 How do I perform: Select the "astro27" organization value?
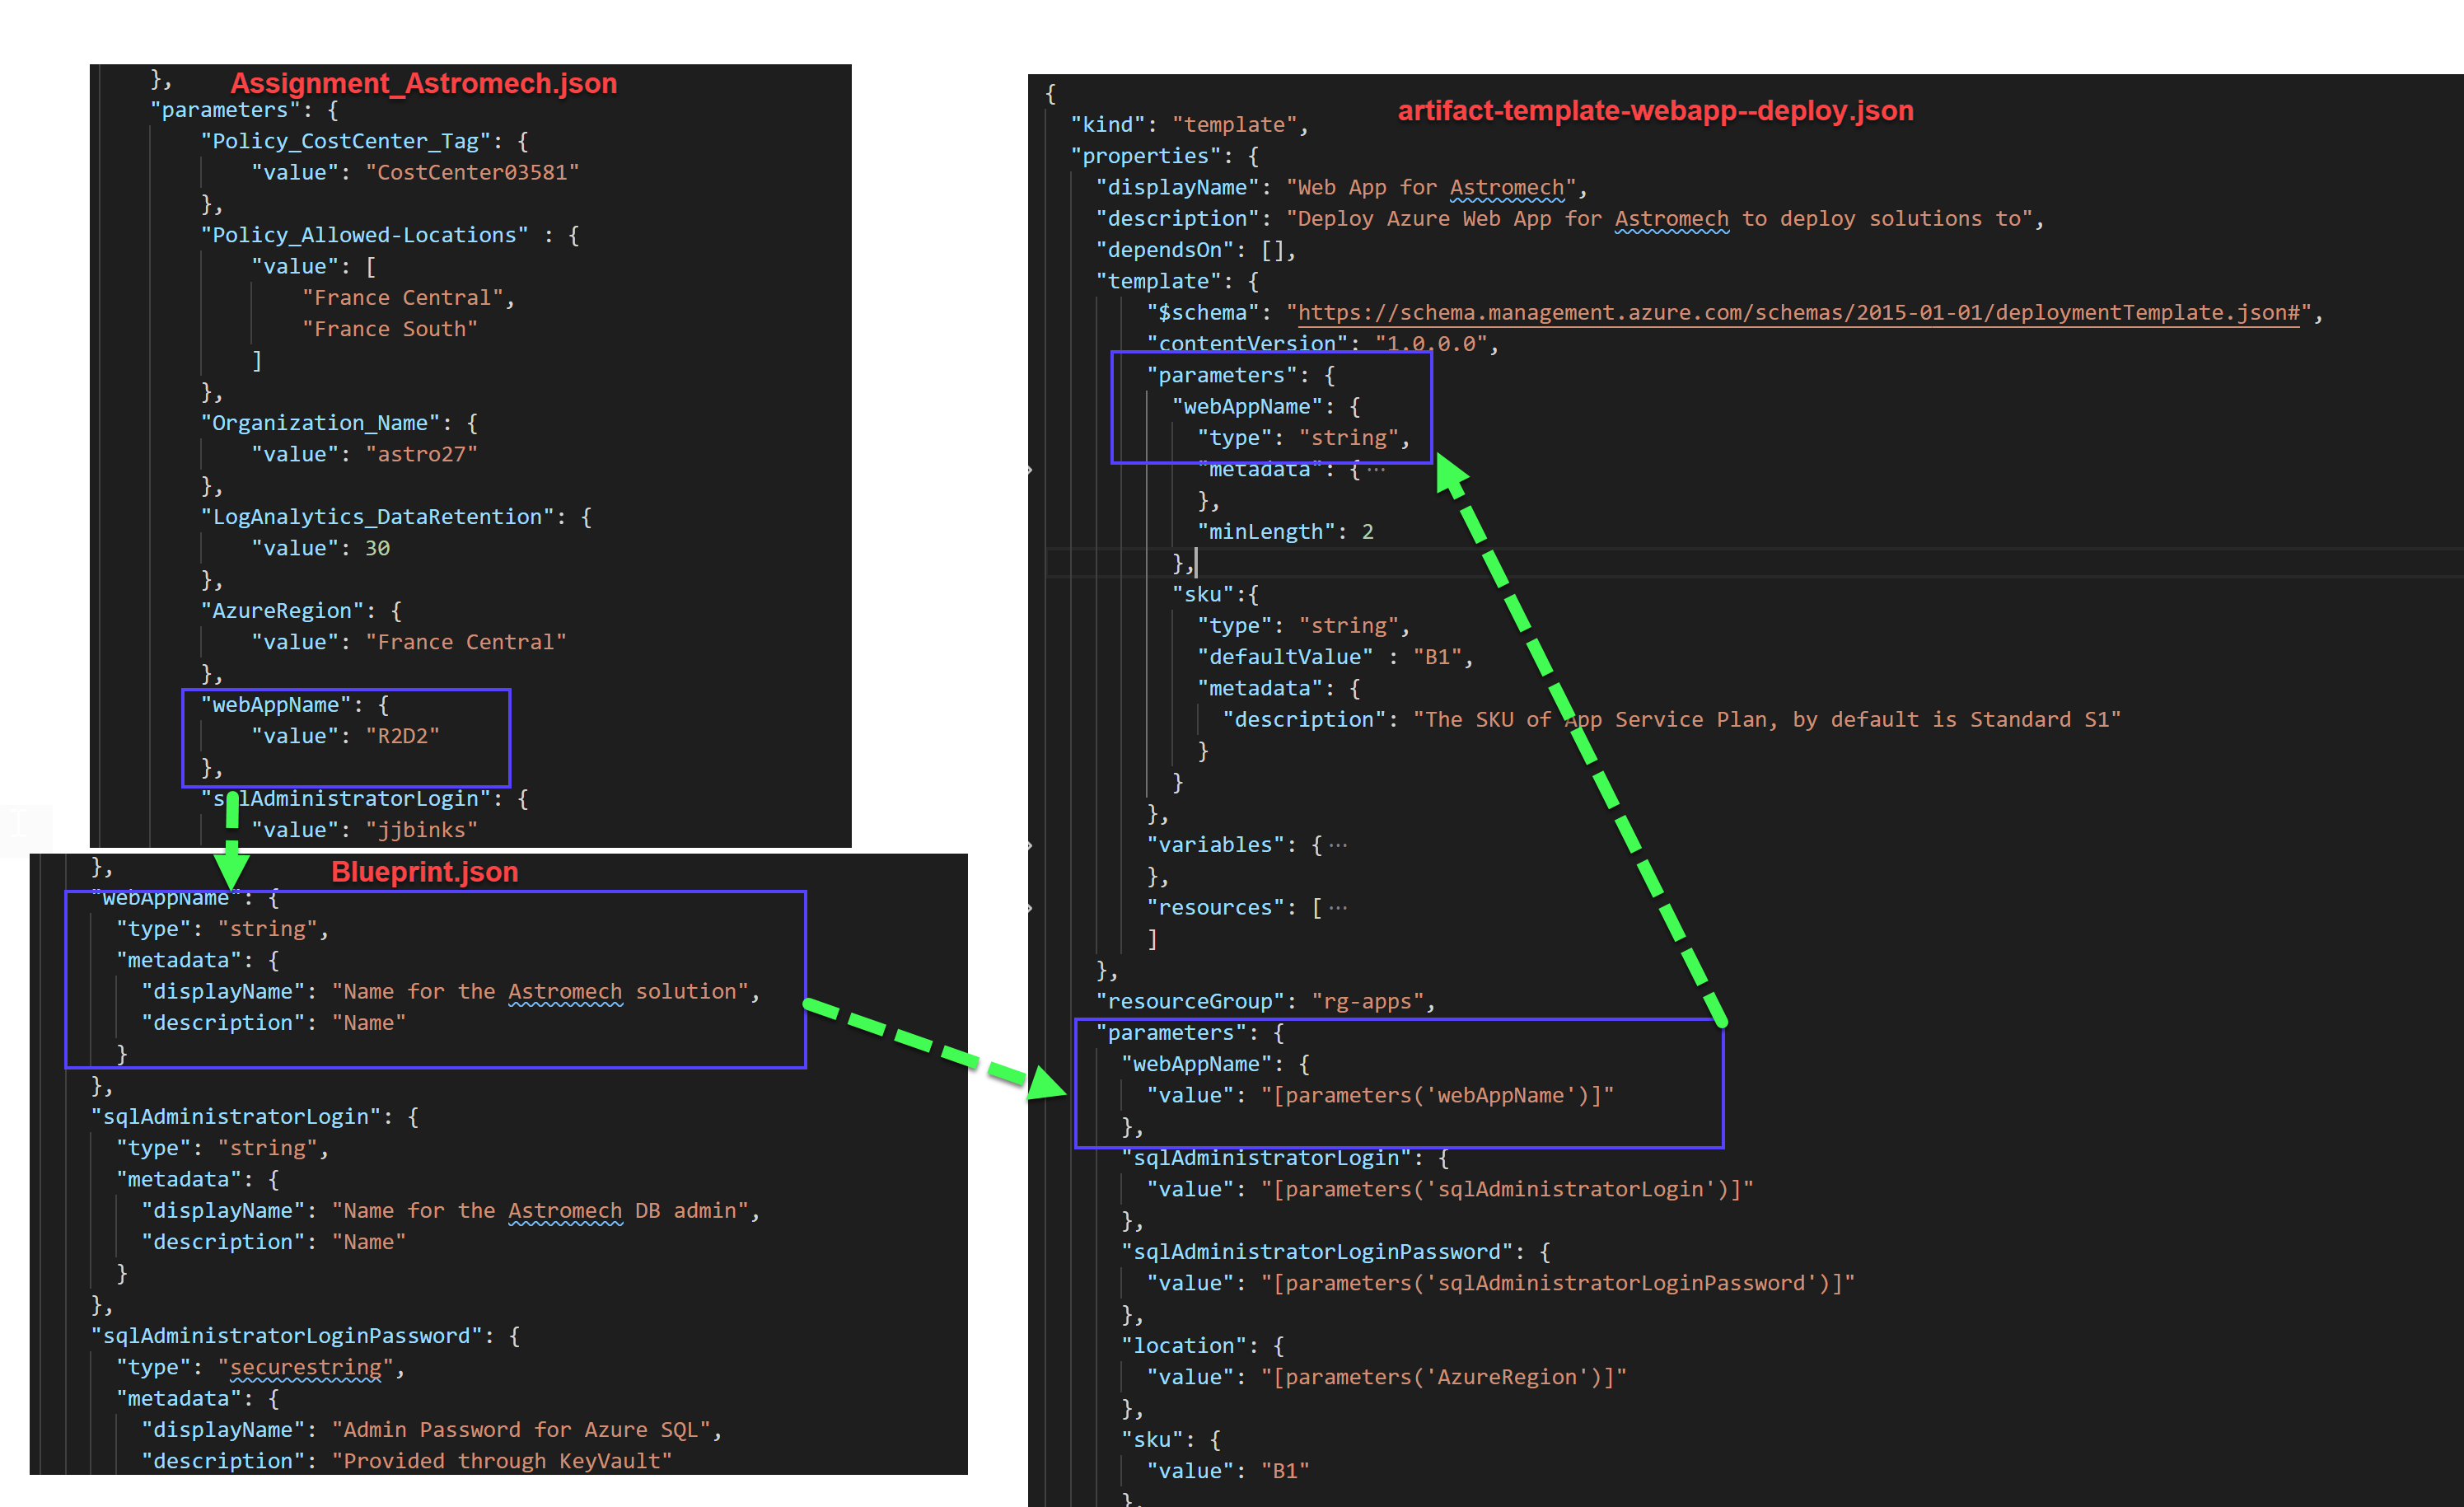(421, 454)
